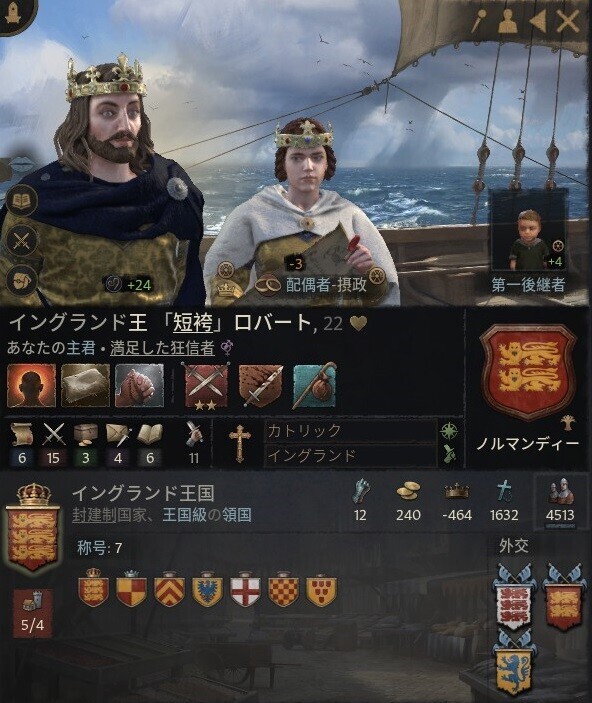Open 満足した狂信者 personality link

(x=162, y=348)
